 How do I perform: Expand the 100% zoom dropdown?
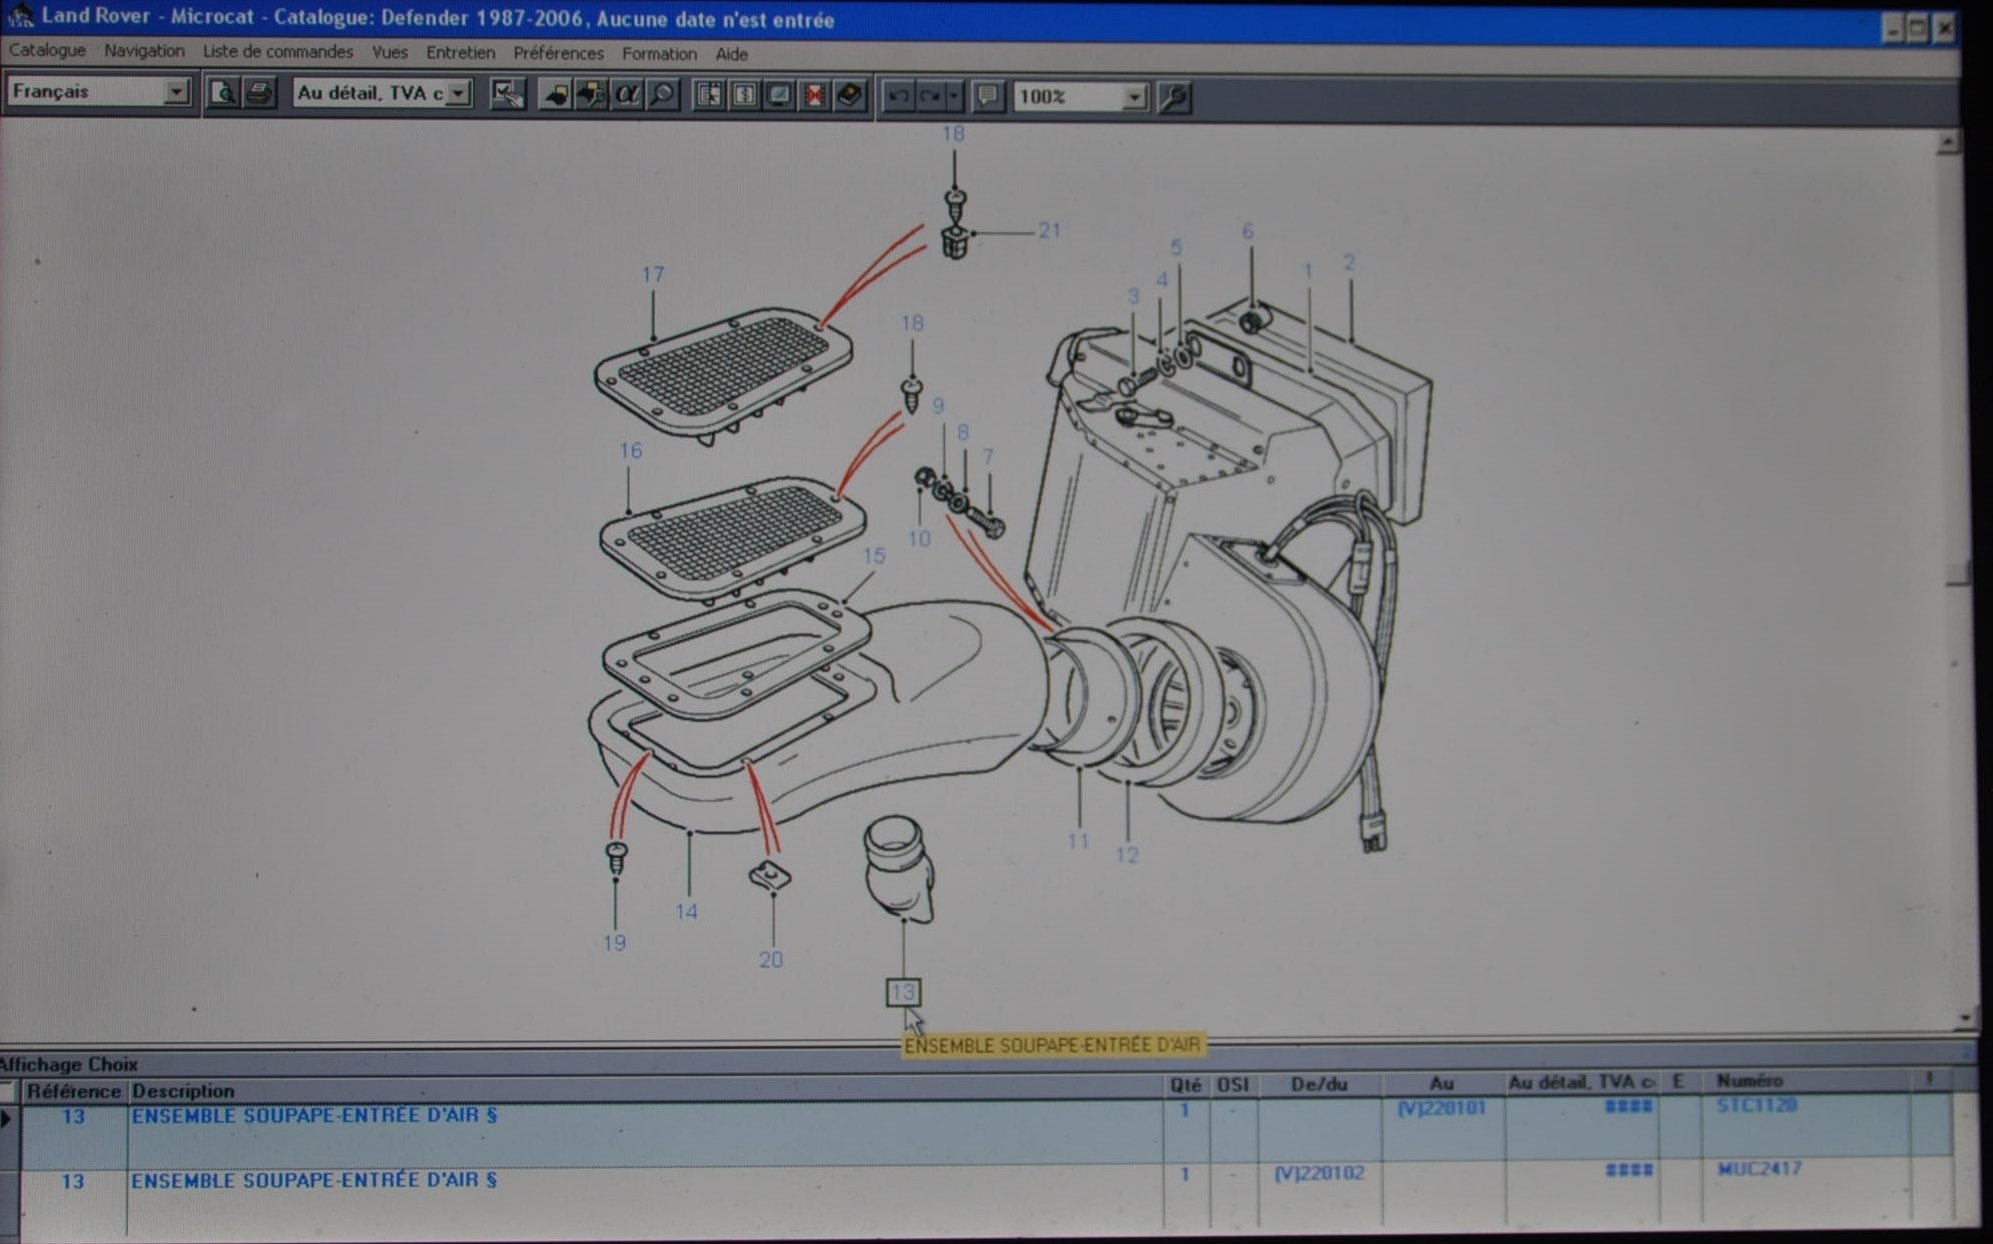[1133, 97]
